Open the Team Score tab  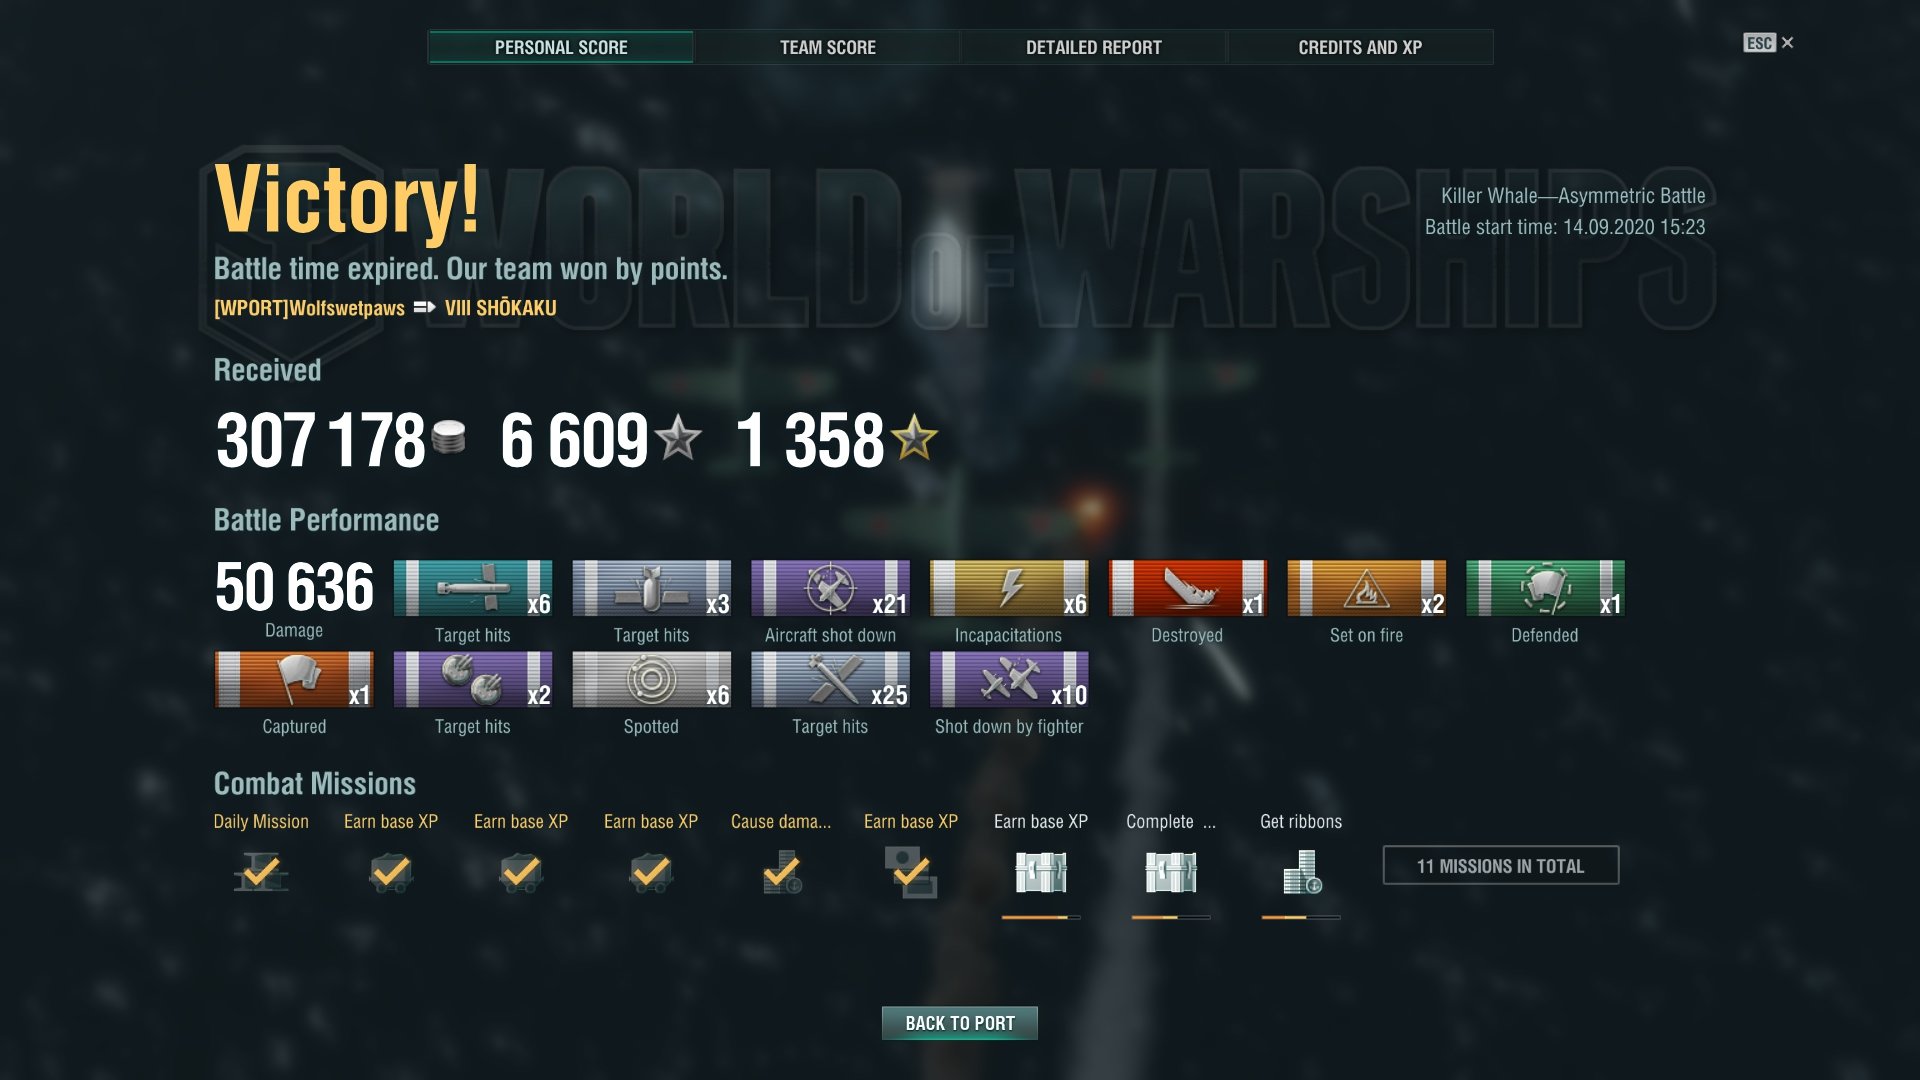(827, 47)
